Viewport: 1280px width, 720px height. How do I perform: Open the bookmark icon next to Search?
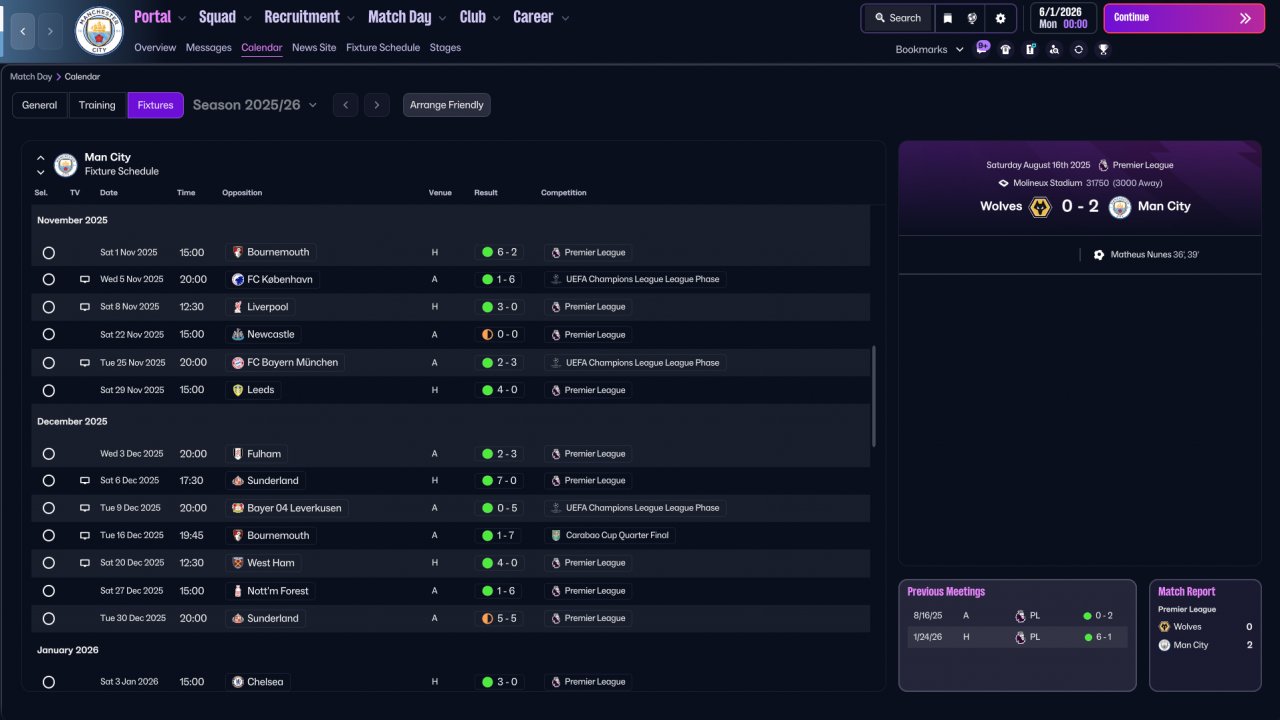click(x=948, y=18)
